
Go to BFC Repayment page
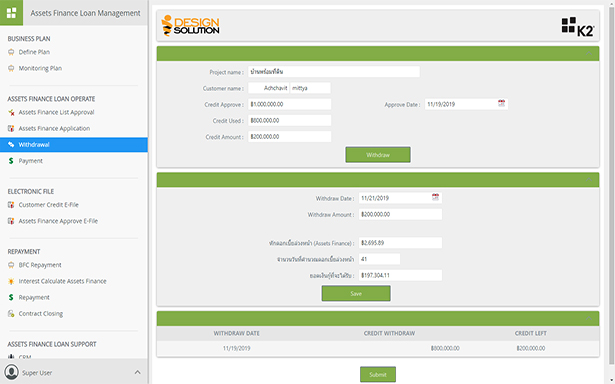40,265
